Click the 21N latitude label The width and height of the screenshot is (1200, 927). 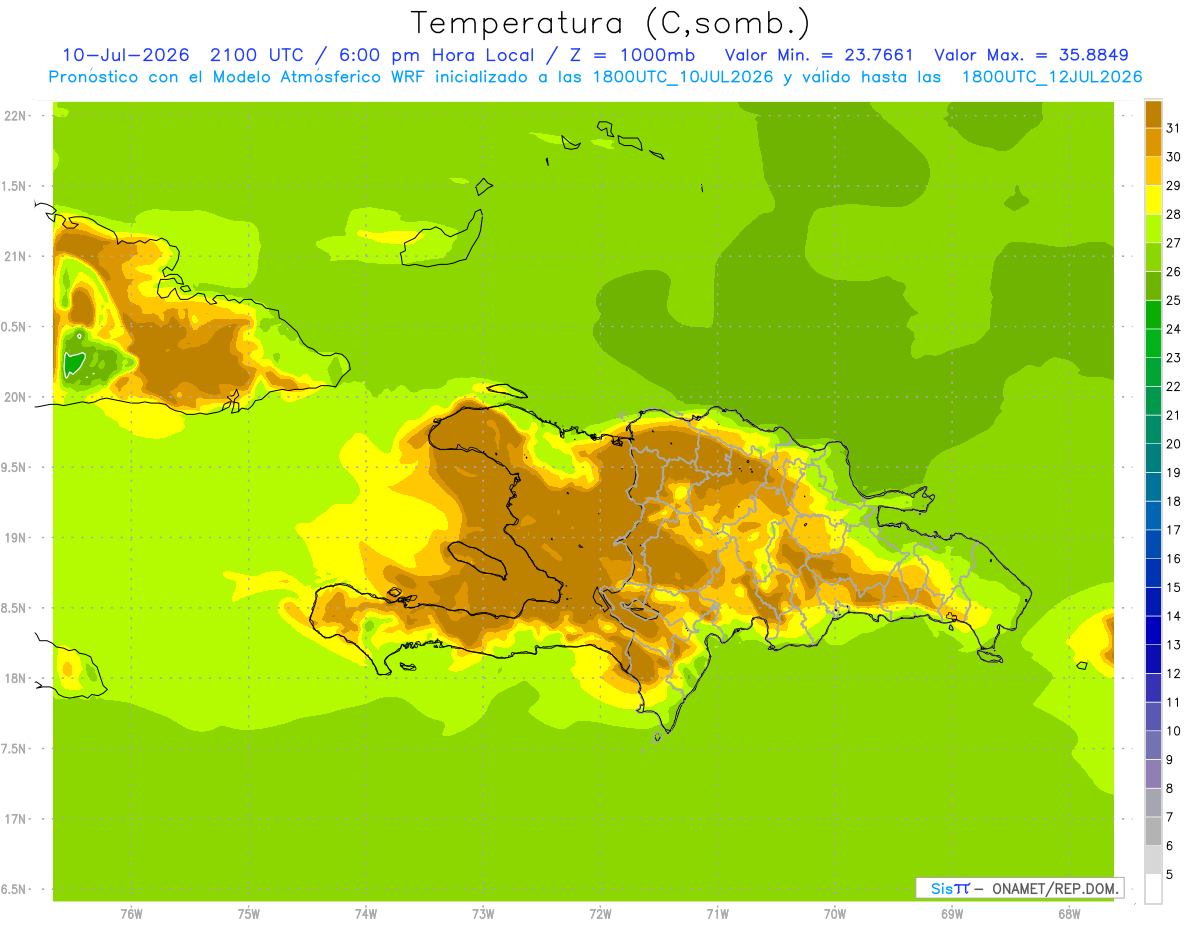(x=16, y=256)
